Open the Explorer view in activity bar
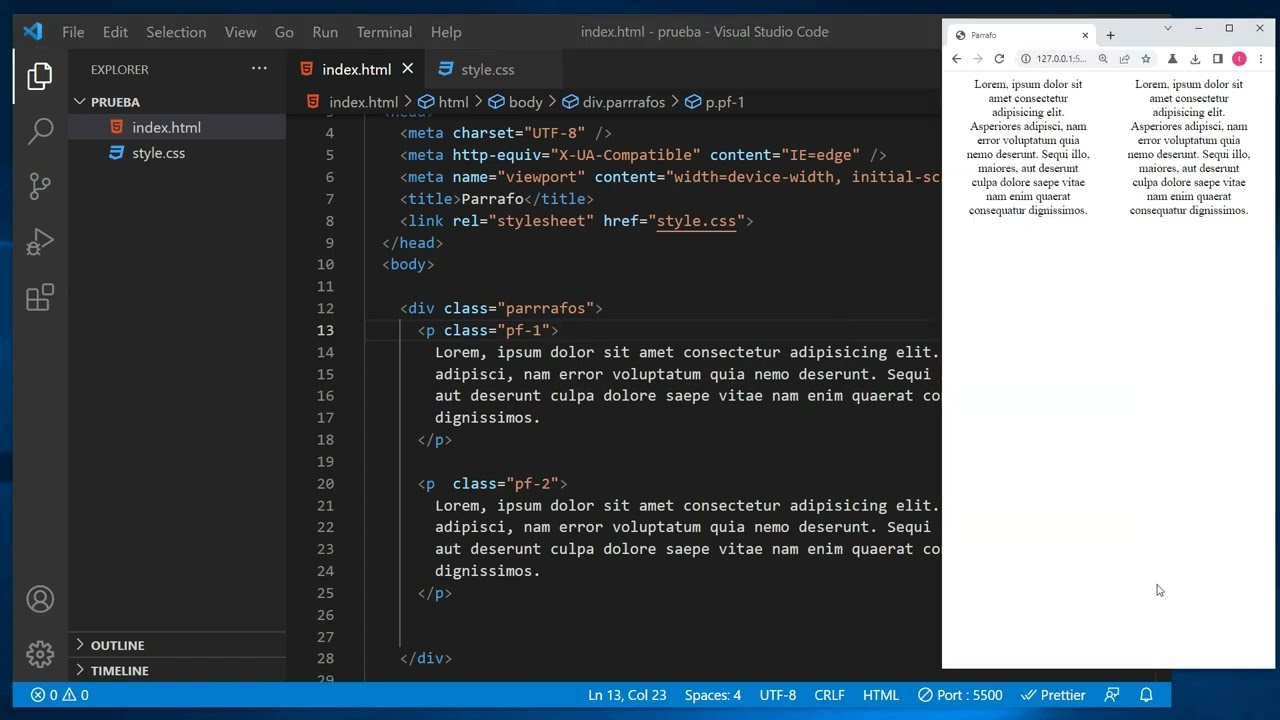Image resolution: width=1280 pixels, height=720 pixels. 40,76
